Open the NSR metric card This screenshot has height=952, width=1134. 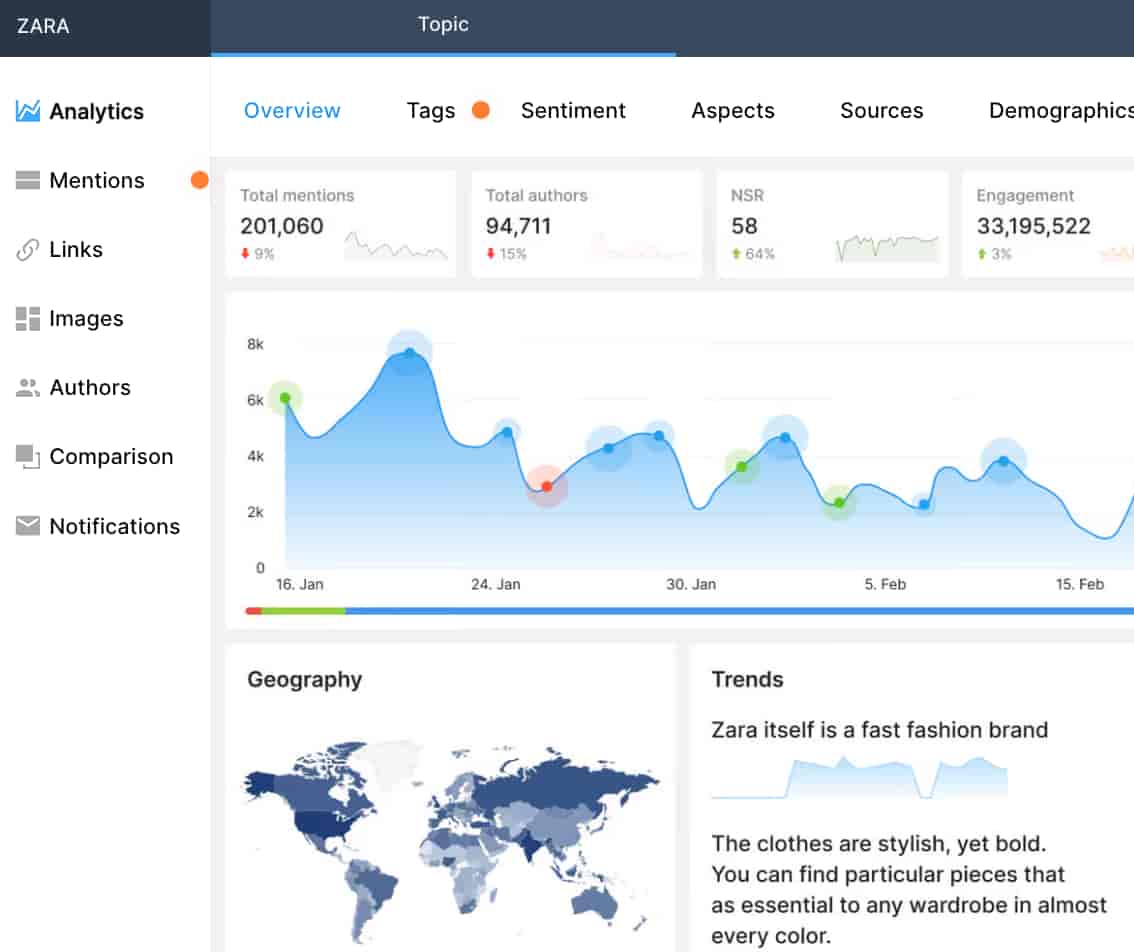[832, 224]
